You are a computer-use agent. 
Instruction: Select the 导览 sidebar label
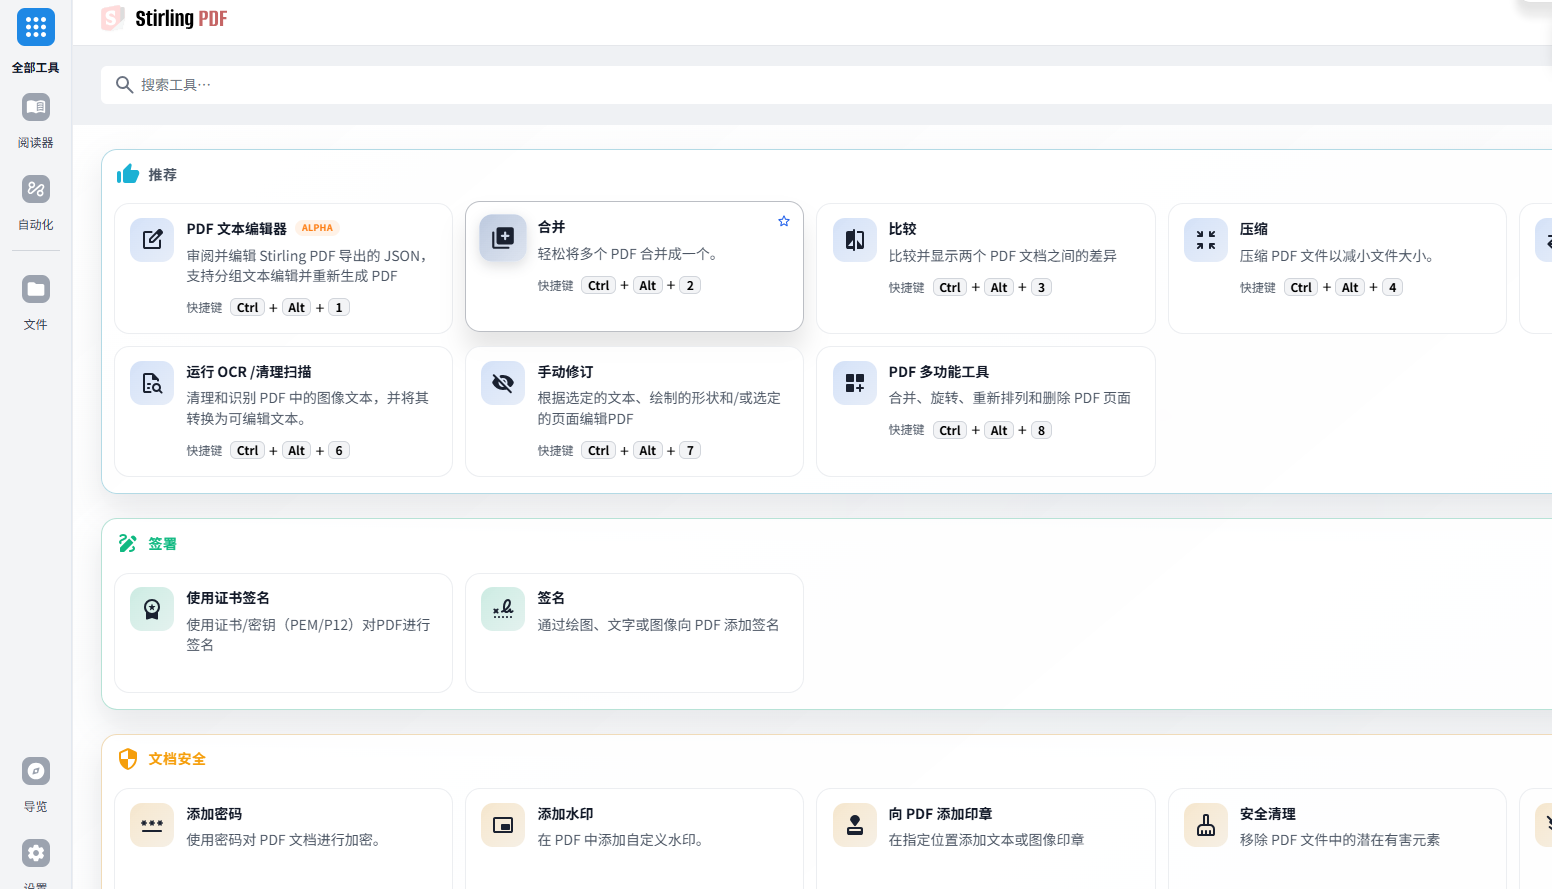(x=36, y=807)
